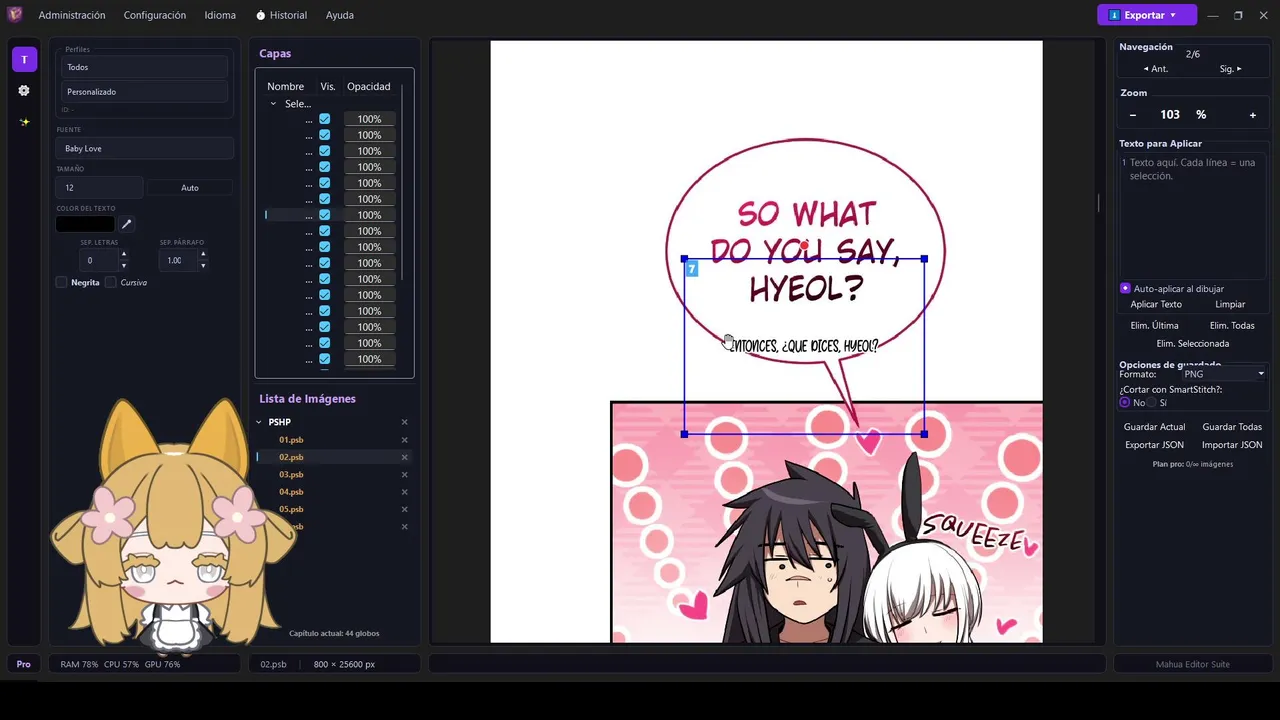Click Importar JSON button
The image size is (1280, 720).
click(x=1232, y=445)
